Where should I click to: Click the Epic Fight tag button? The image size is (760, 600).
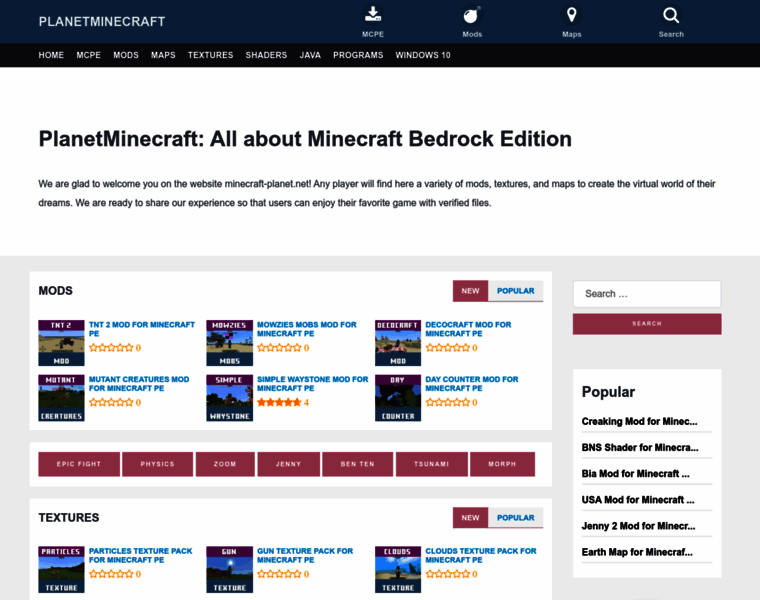pyautogui.click(x=79, y=464)
